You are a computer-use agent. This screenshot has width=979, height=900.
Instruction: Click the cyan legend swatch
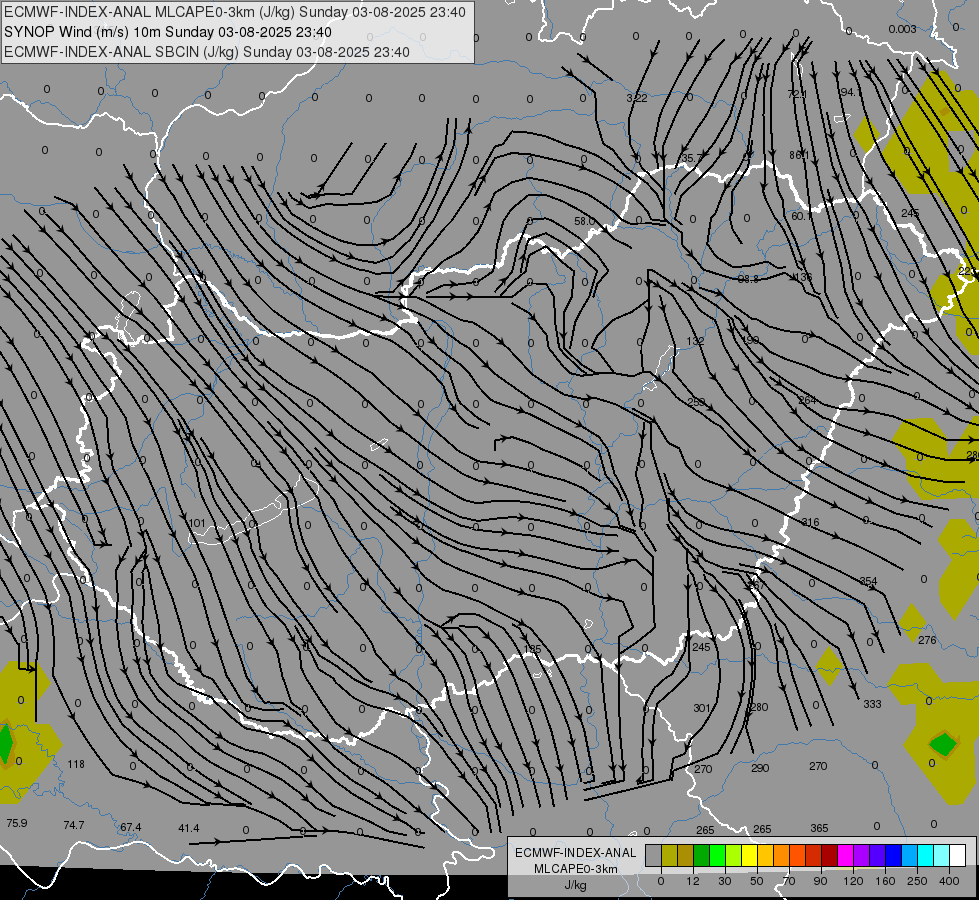pyautogui.click(x=926, y=856)
